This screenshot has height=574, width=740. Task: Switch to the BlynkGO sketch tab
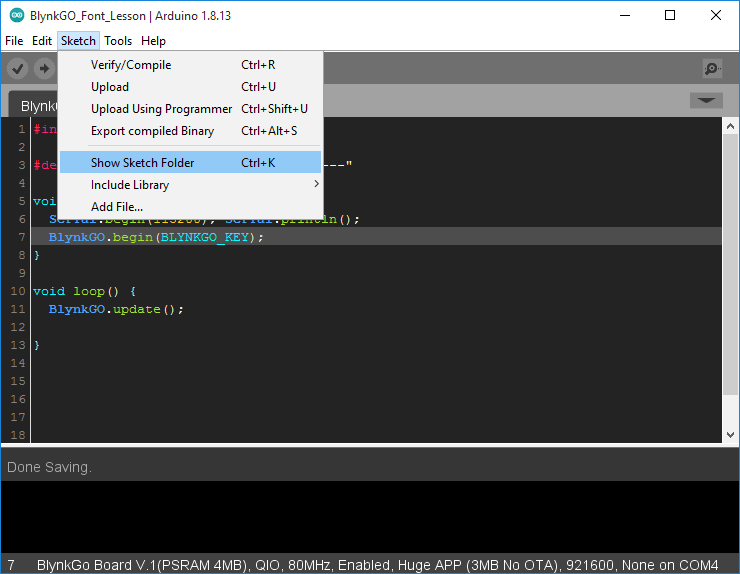[x=33, y=105]
